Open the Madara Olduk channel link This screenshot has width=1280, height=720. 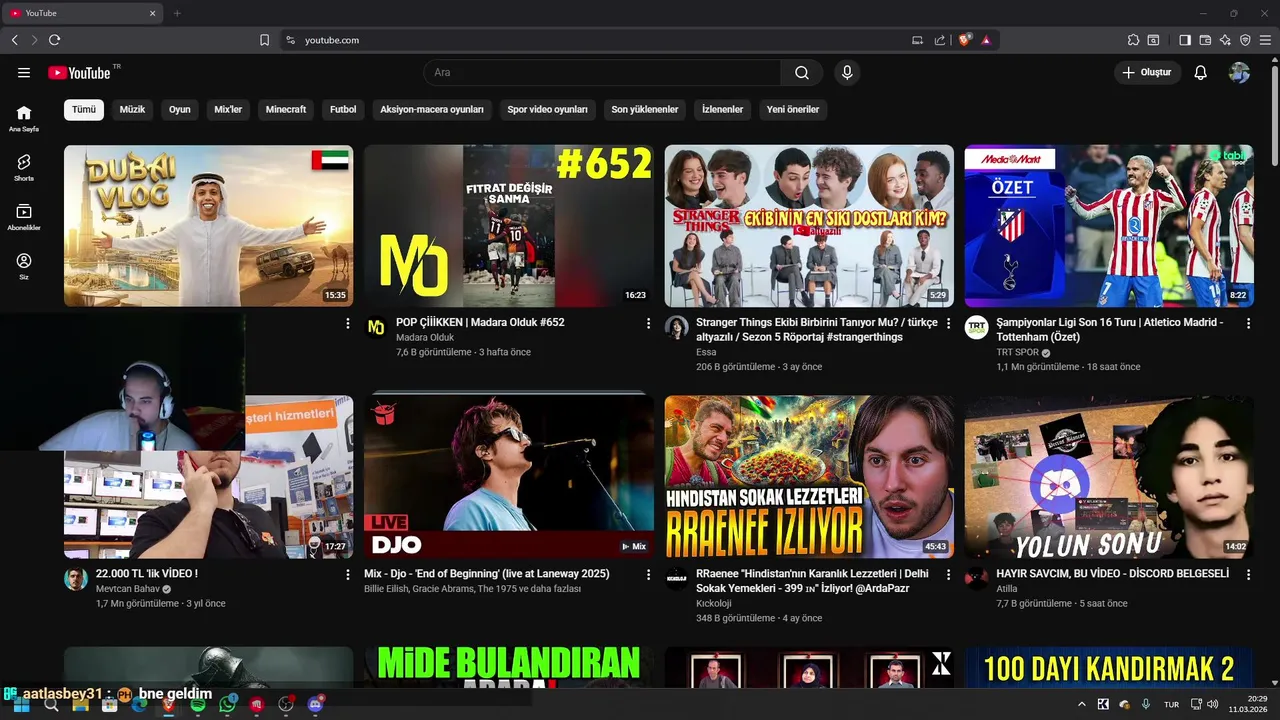[x=425, y=338]
